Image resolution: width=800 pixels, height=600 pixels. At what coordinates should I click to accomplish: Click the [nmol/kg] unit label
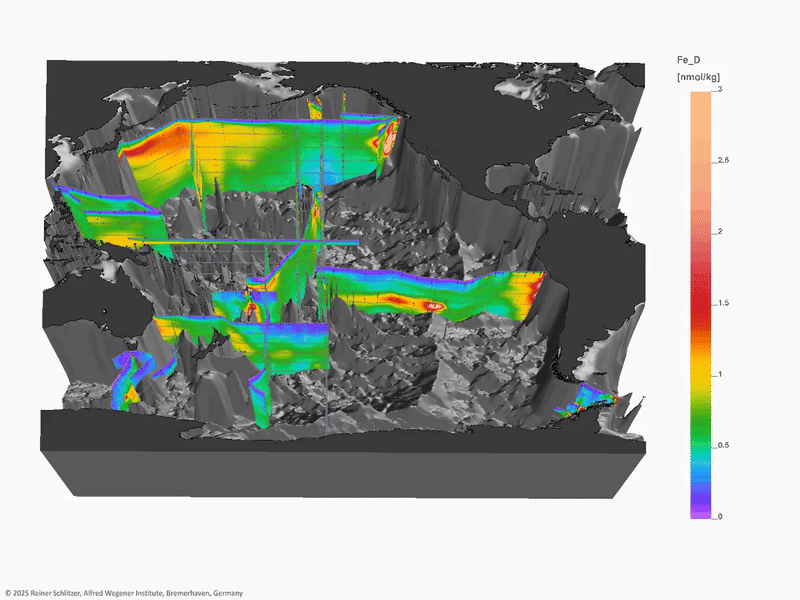point(699,76)
